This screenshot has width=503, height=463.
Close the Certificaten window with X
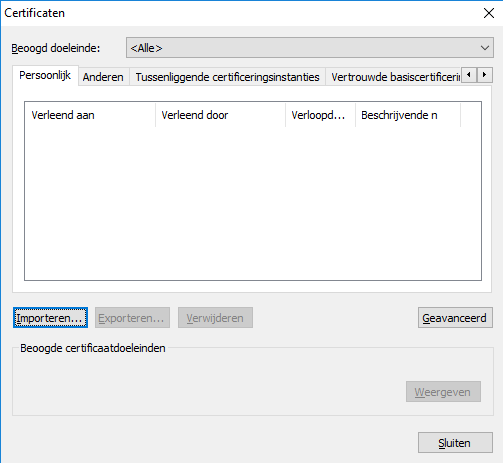pyautogui.click(x=489, y=13)
